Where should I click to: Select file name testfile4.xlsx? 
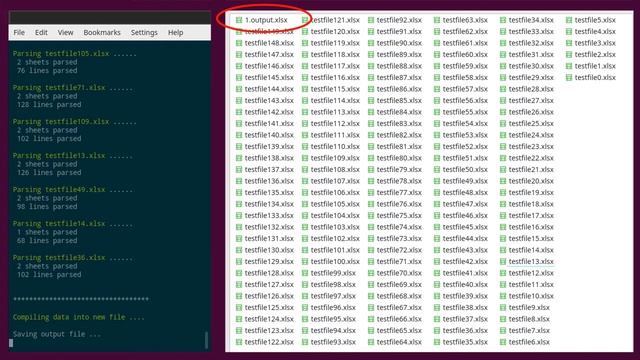595,31
